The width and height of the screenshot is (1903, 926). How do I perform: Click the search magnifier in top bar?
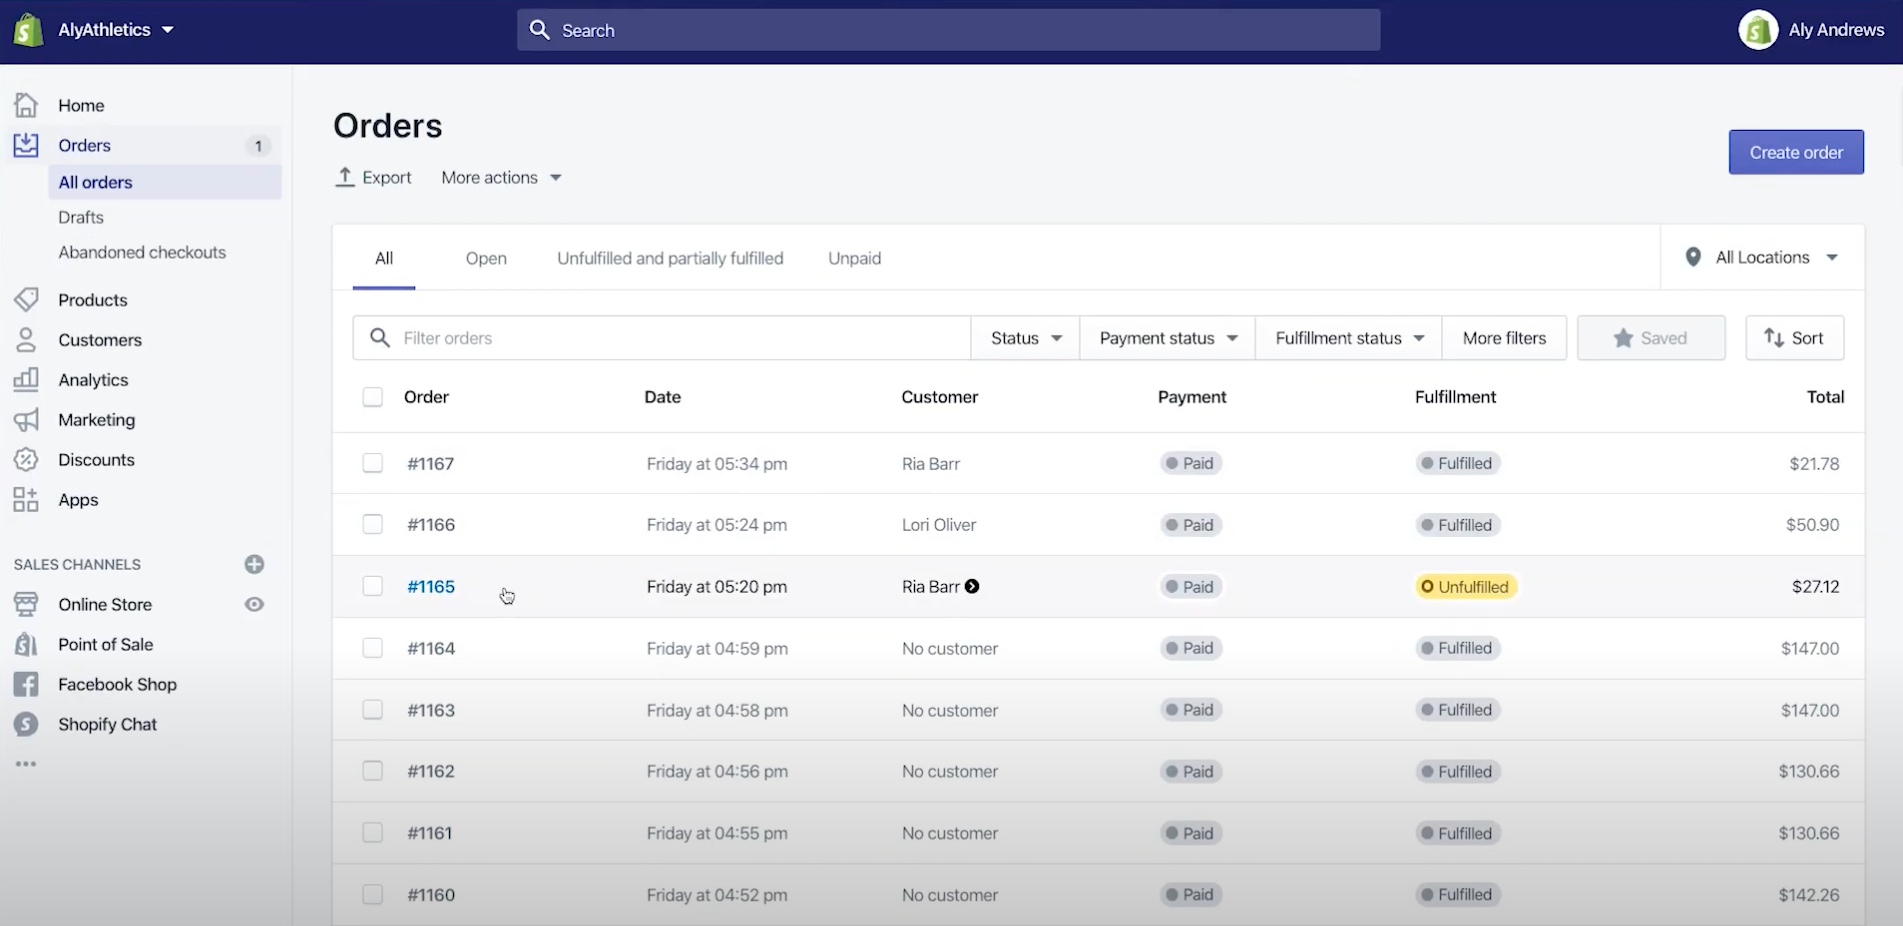540,30
